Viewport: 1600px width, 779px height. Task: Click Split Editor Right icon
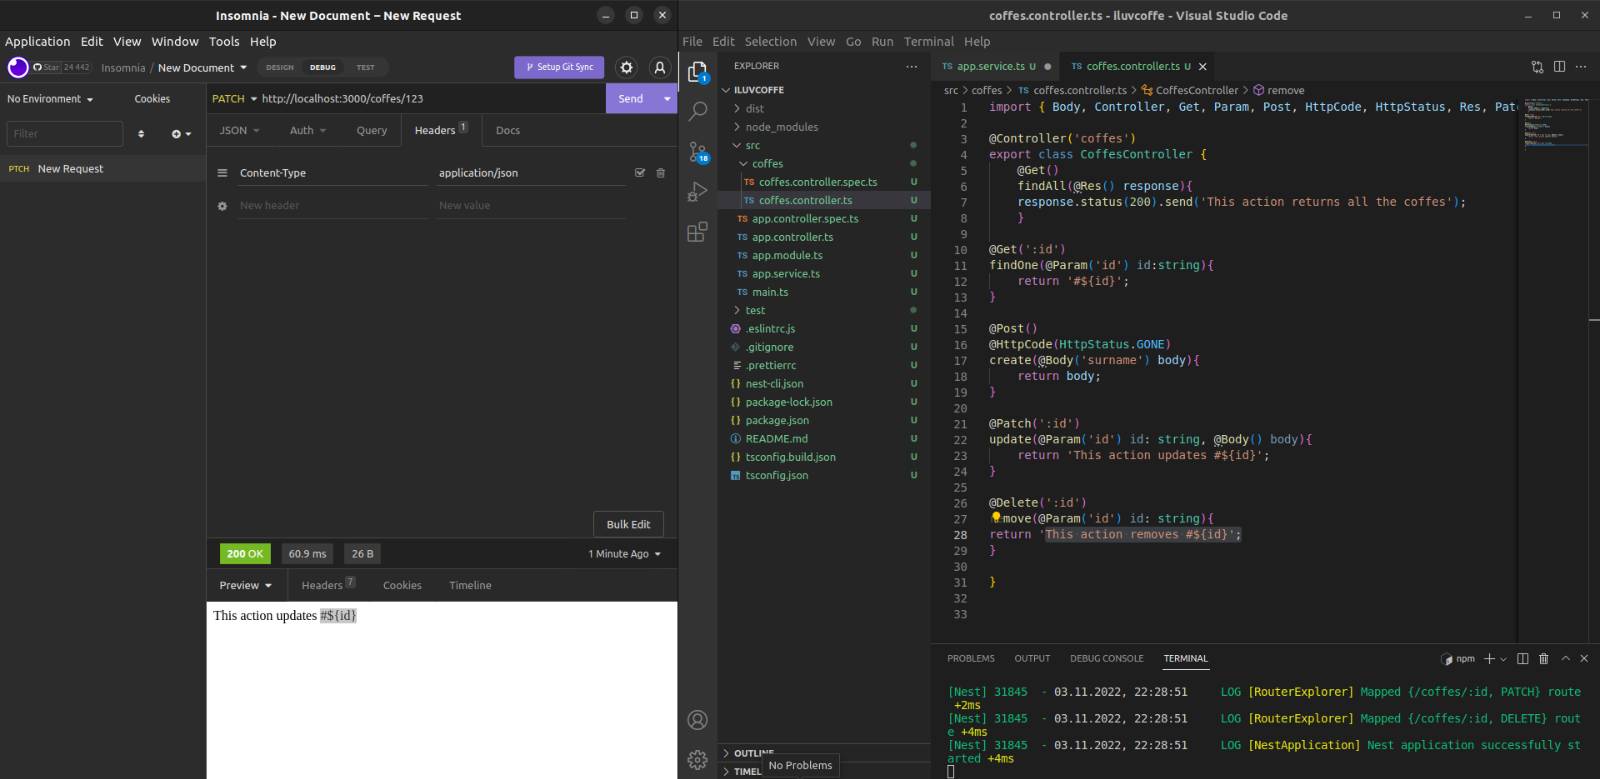point(1559,66)
